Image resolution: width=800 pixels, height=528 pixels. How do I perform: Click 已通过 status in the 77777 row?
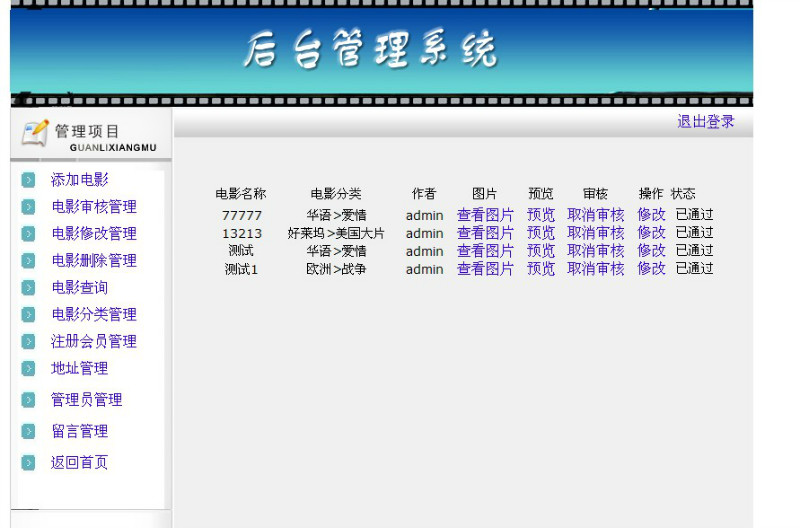pyautogui.click(x=694, y=215)
